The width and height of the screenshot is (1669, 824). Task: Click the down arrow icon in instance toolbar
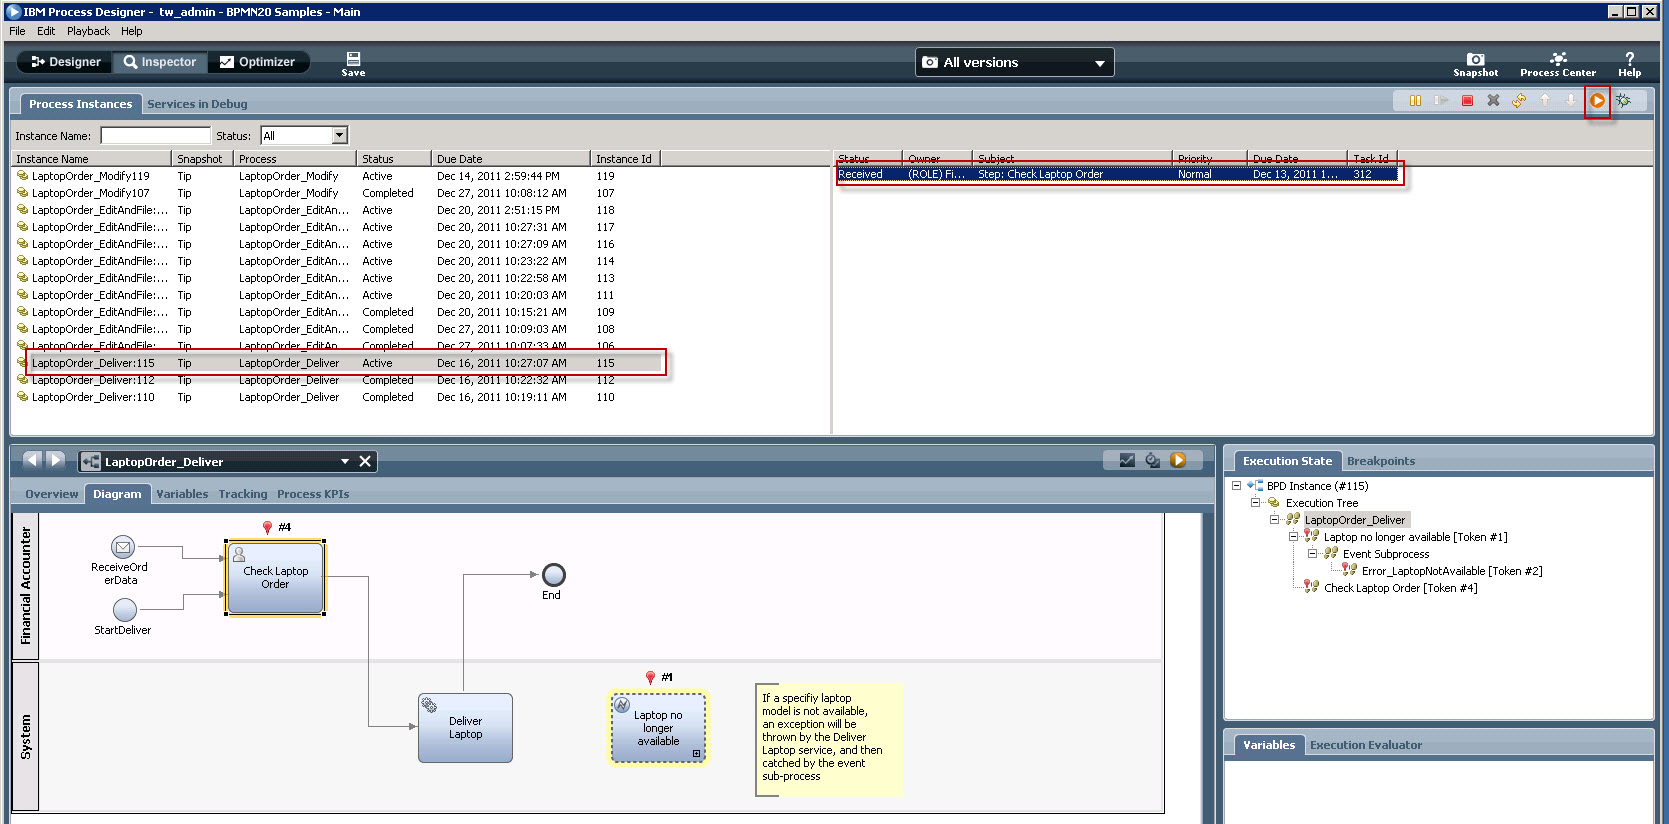tap(1571, 101)
